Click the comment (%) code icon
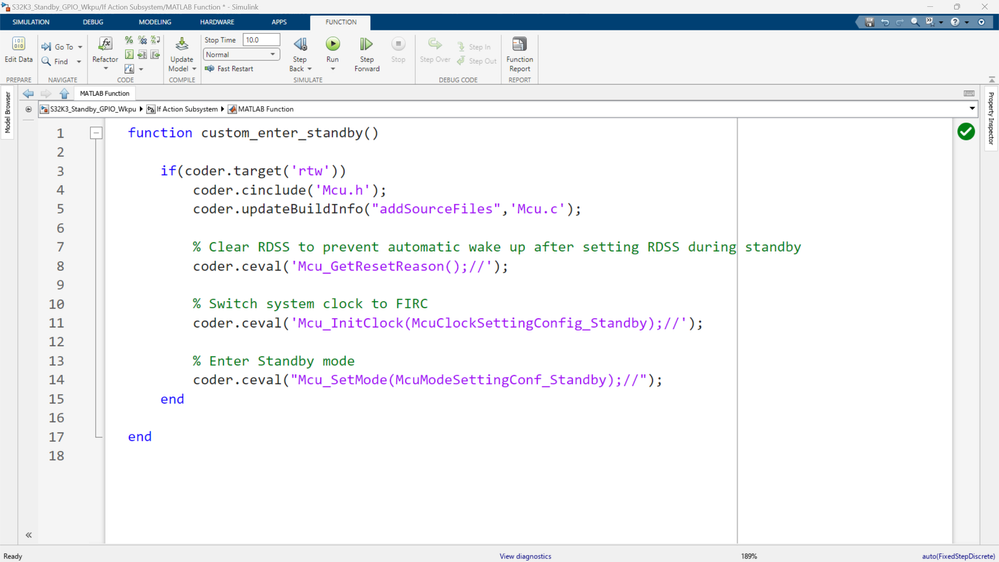Screen dimensions: 999x562 coord(129,40)
